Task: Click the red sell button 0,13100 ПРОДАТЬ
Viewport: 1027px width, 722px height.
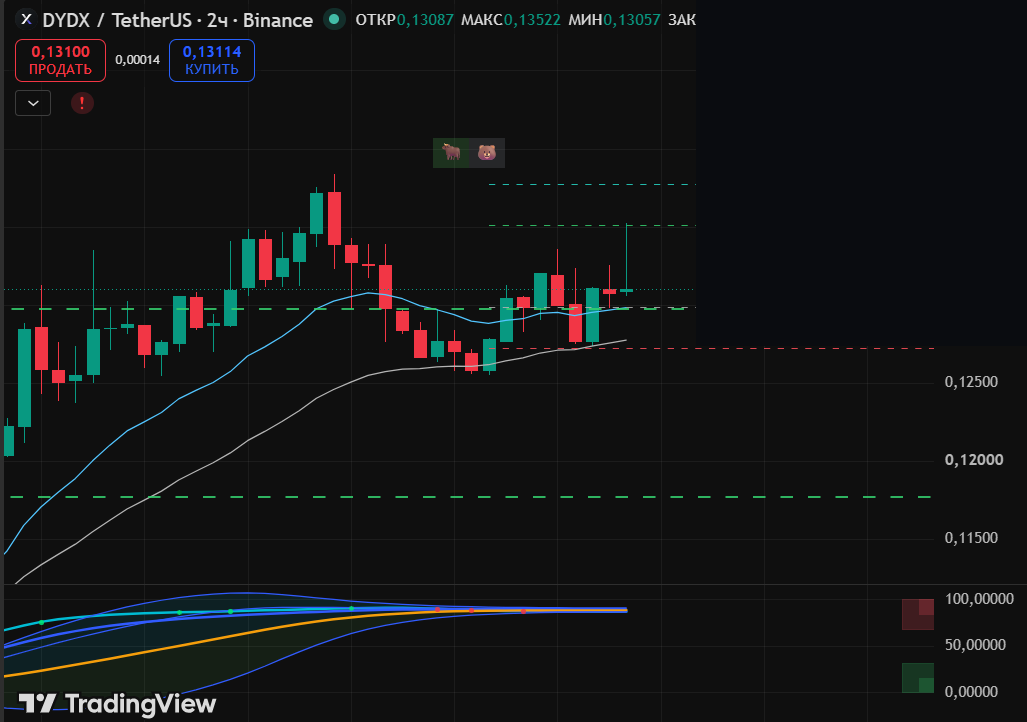Action: (x=60, y=60)
